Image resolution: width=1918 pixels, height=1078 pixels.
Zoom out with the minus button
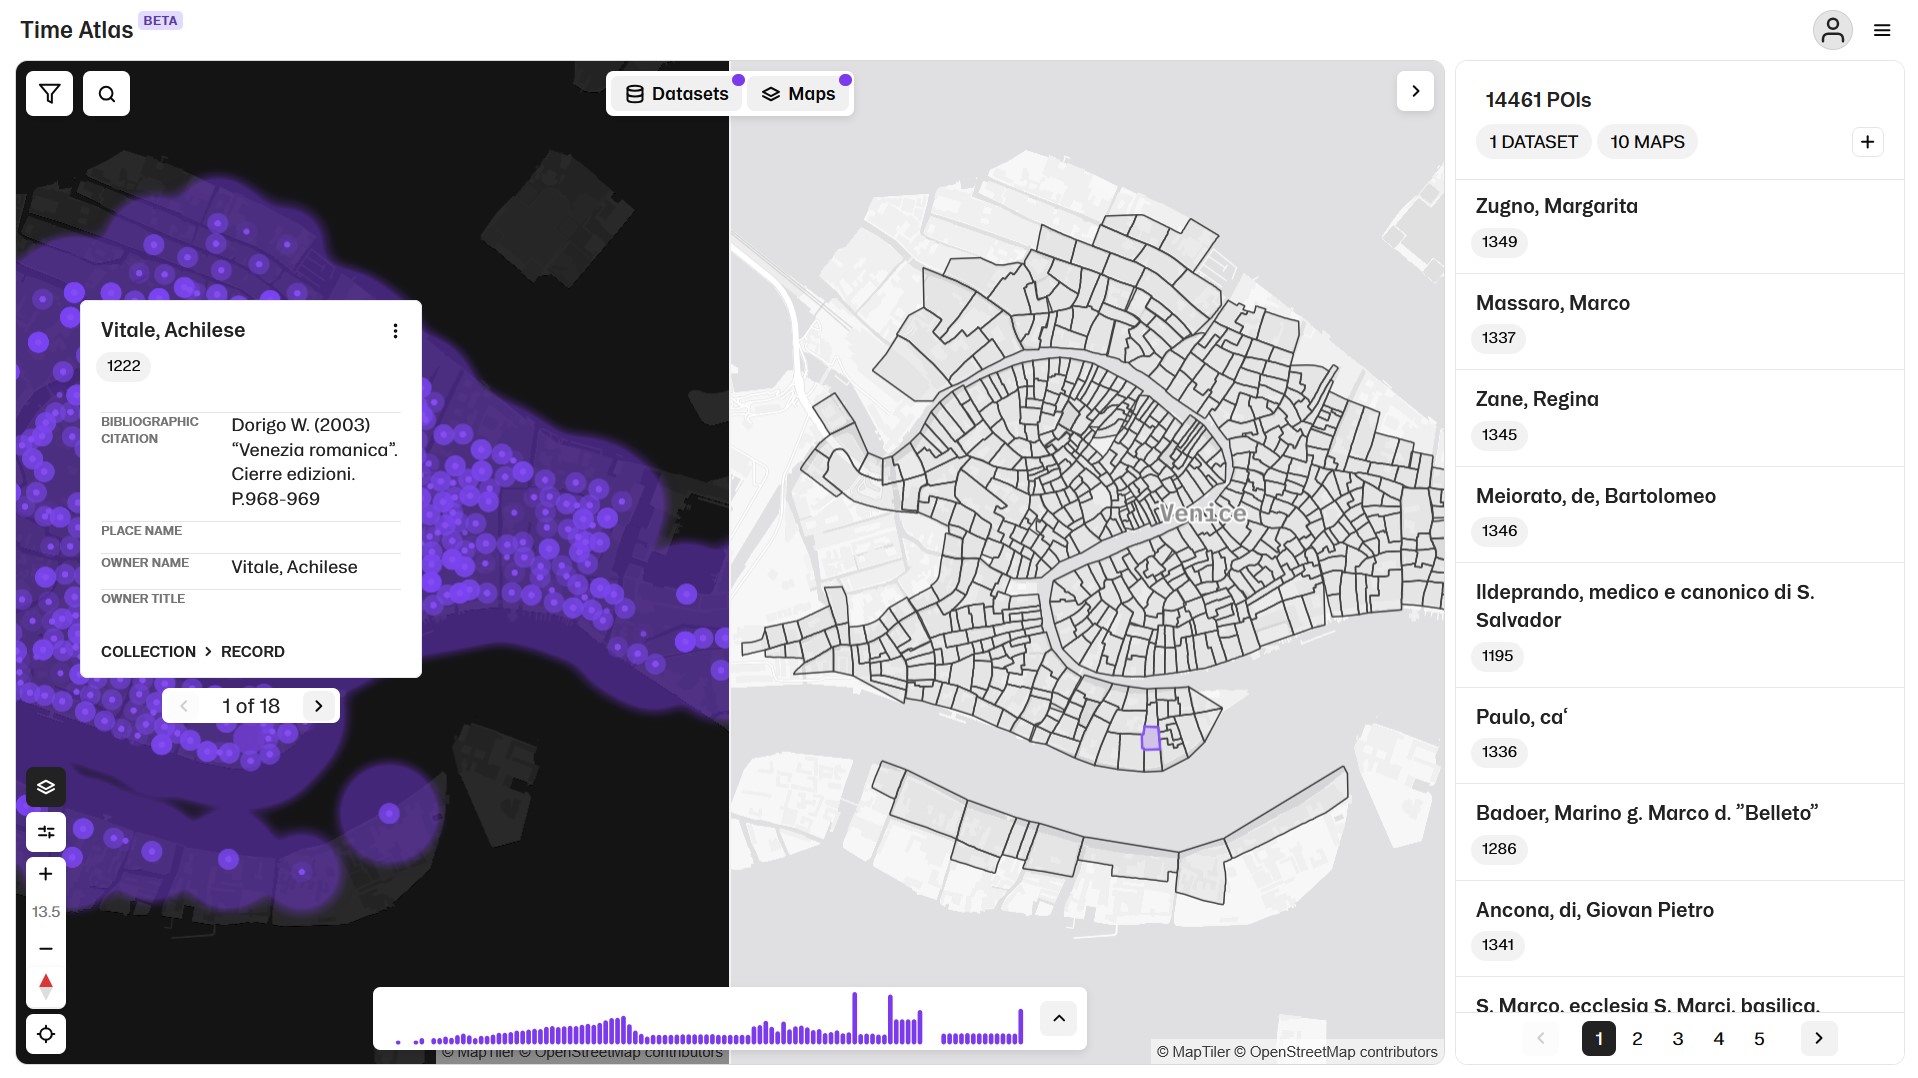46,948
